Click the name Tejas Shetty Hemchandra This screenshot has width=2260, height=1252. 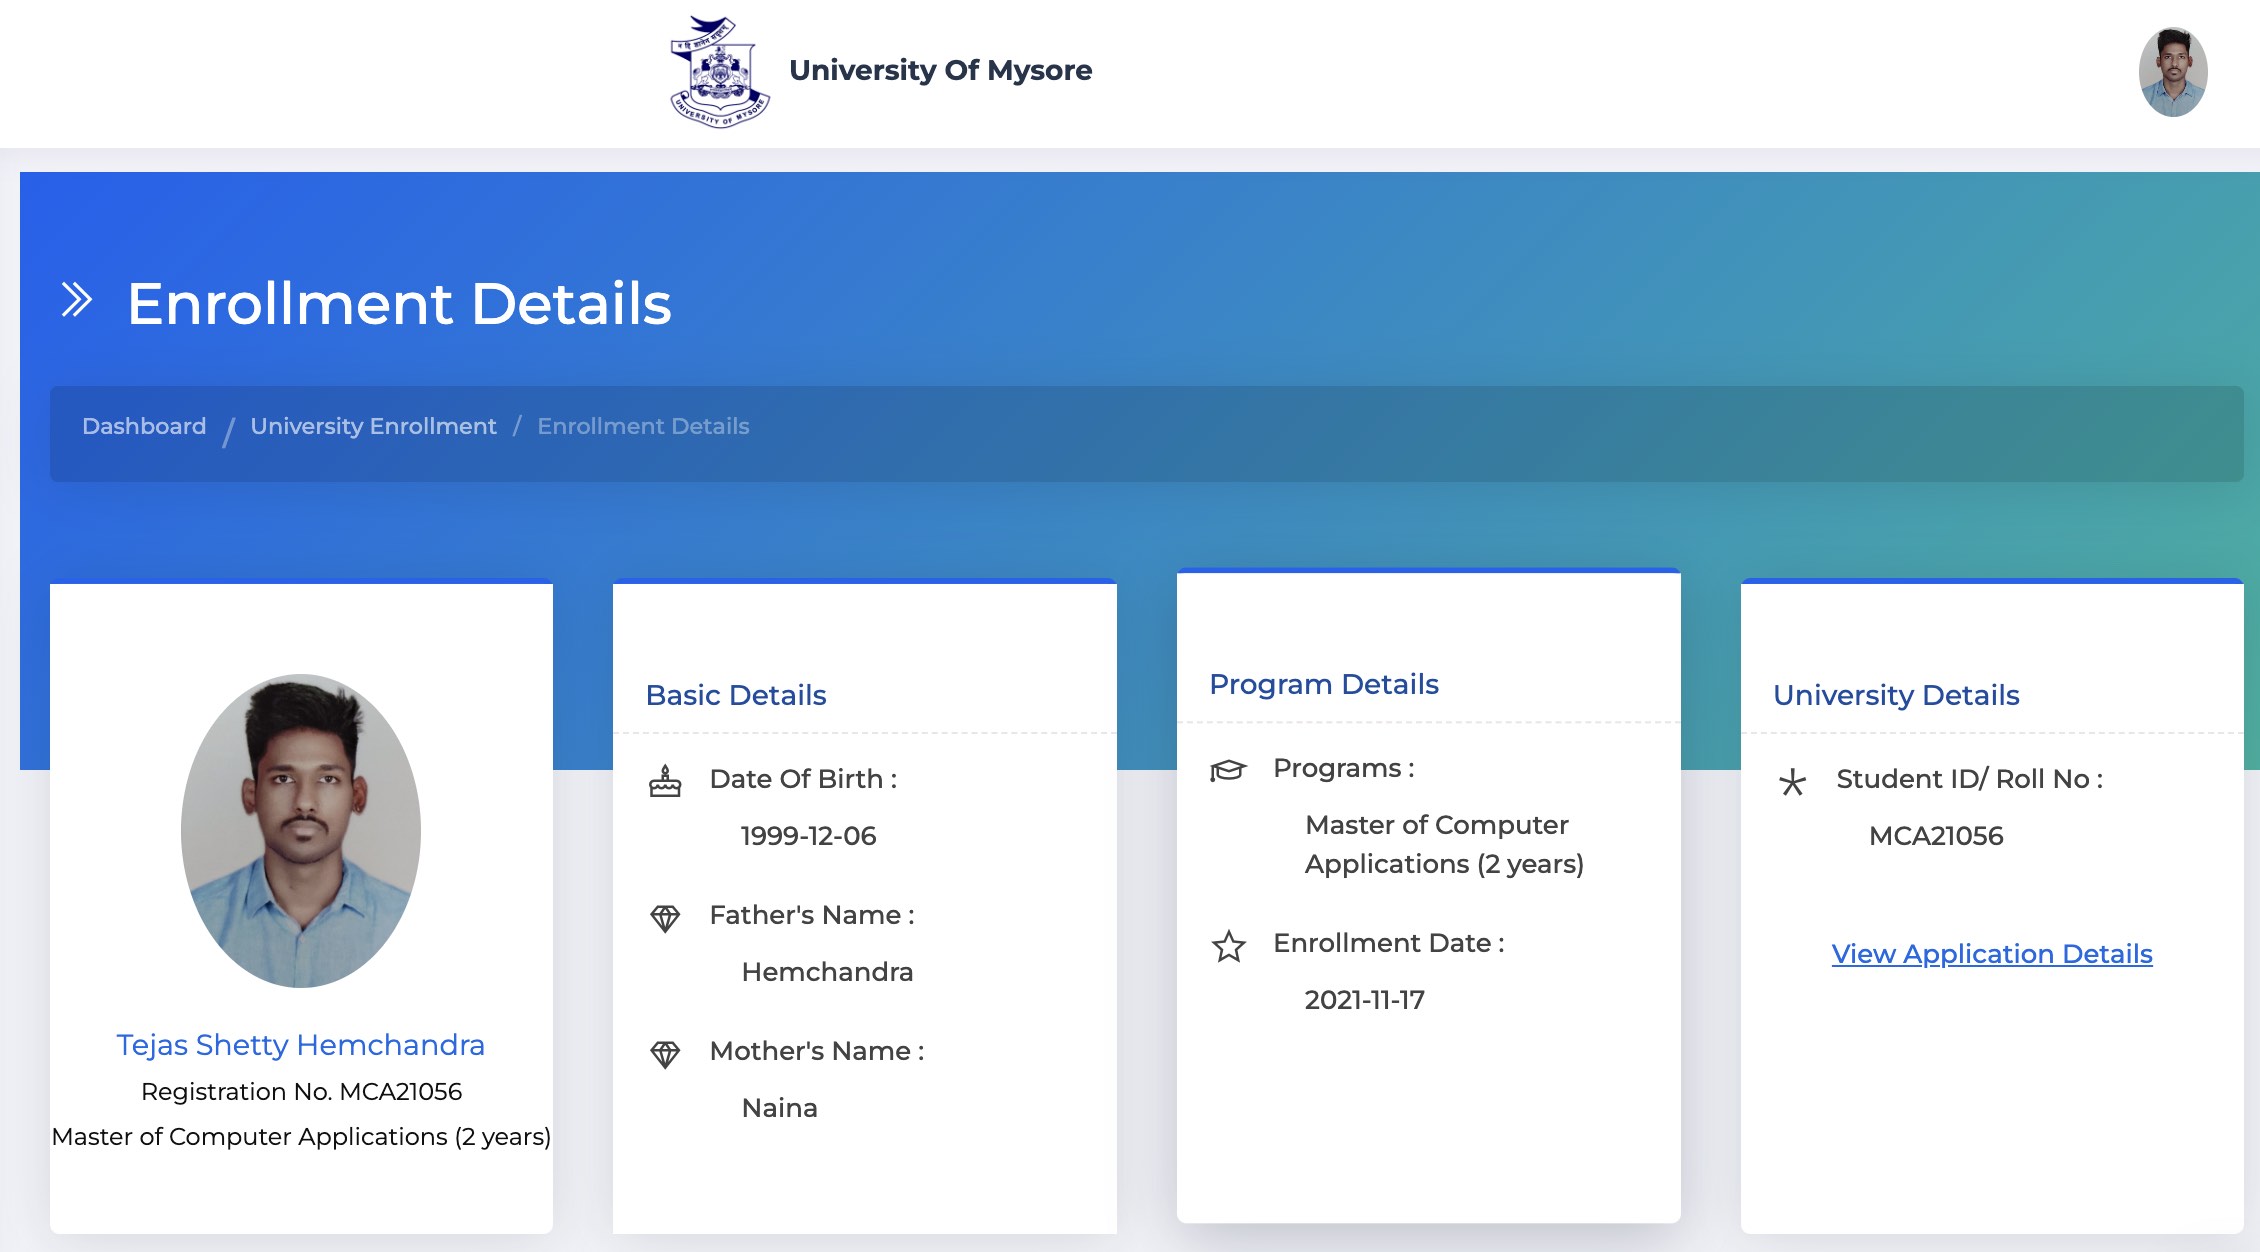click(301, 1044)
